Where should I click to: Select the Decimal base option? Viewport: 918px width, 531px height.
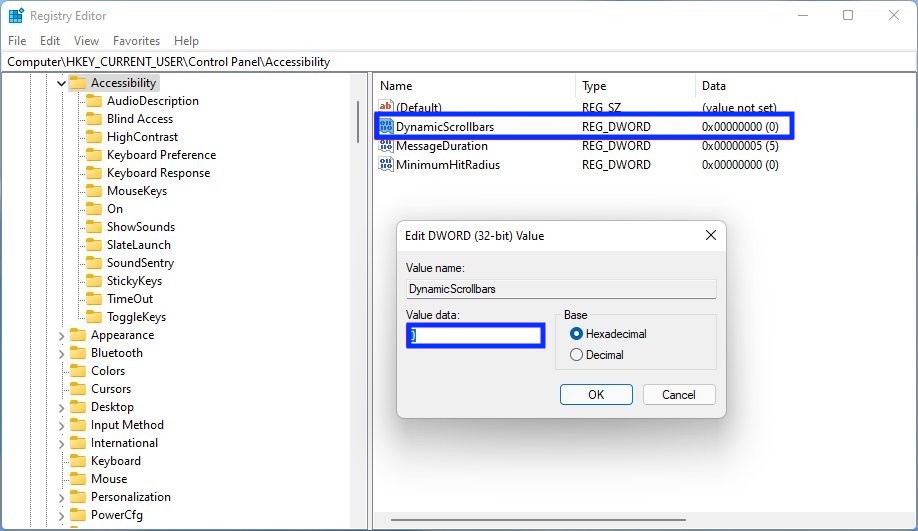(576, 355)
